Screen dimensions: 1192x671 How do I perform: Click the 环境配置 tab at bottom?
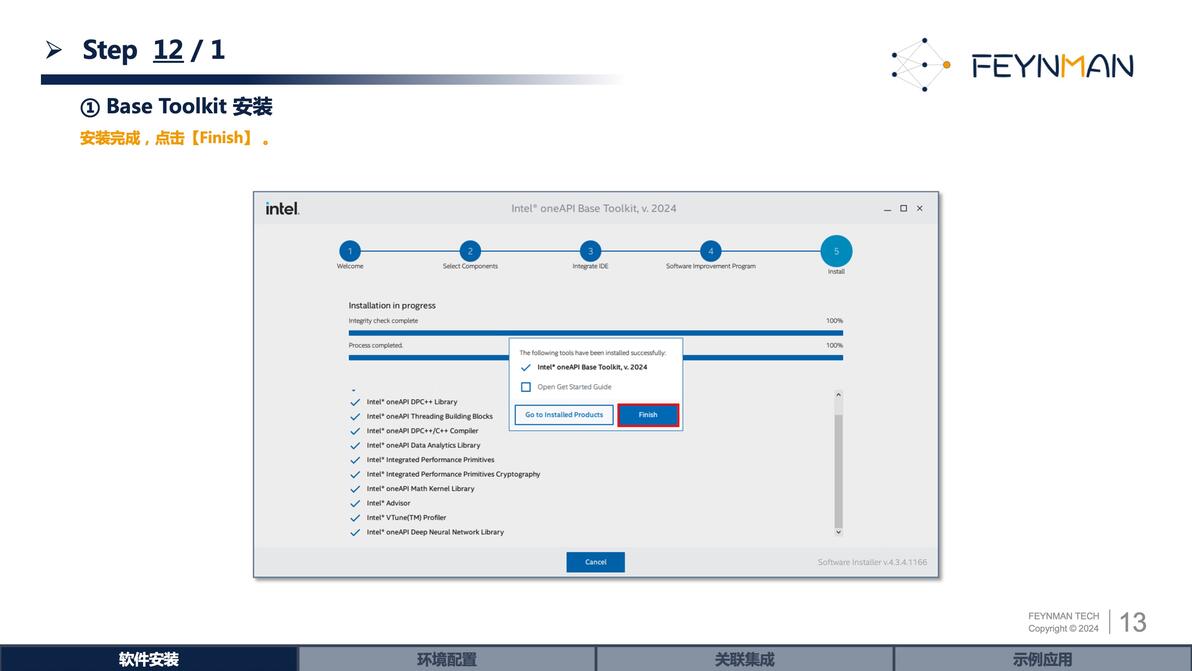click(447, 659)
